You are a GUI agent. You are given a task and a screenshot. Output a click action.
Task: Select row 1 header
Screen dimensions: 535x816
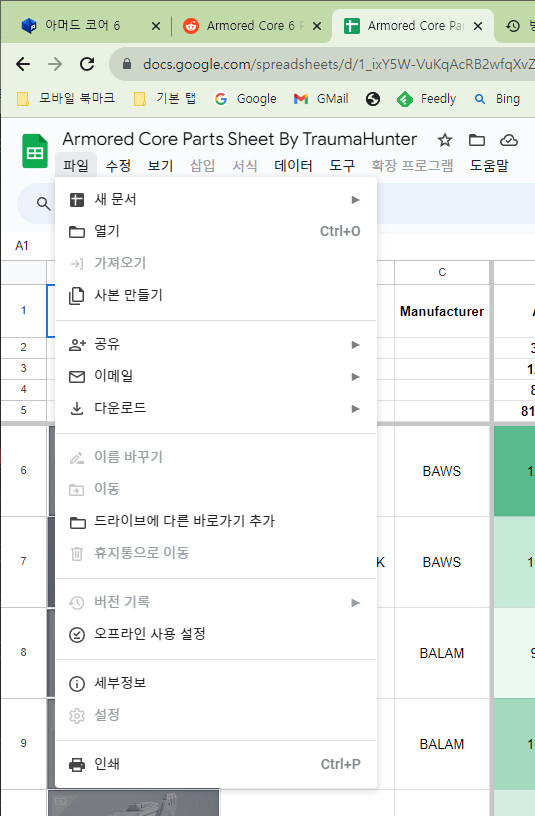[x=23, y=311]
